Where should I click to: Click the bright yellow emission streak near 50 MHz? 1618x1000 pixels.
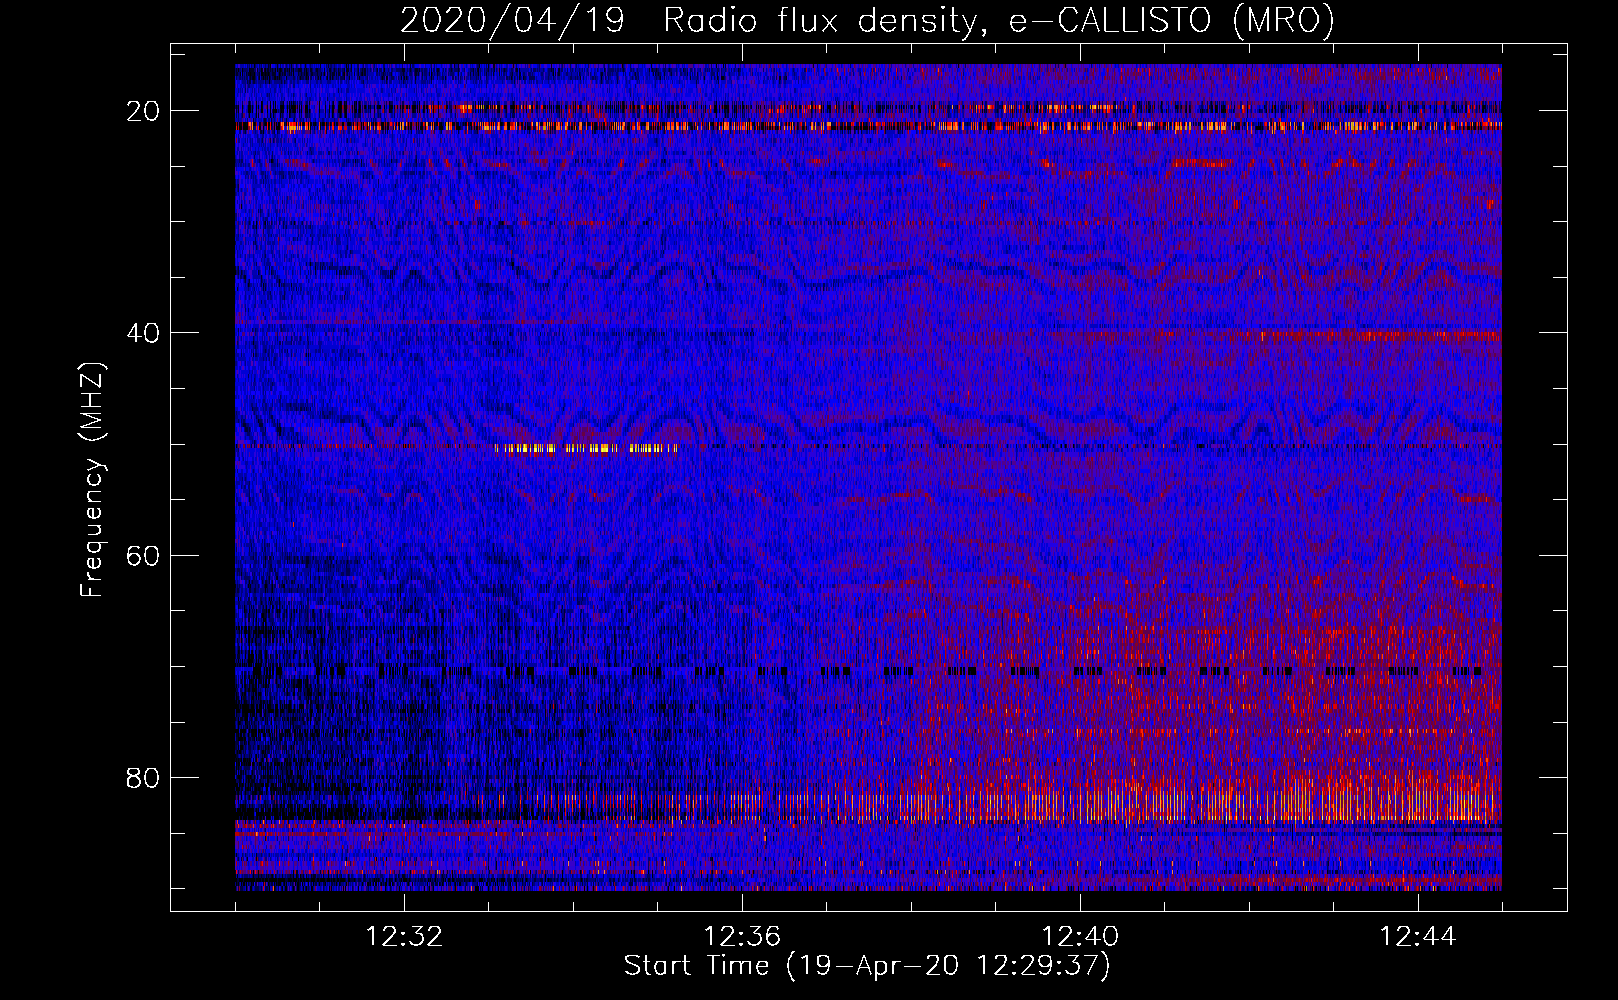[x=588, y=449]
